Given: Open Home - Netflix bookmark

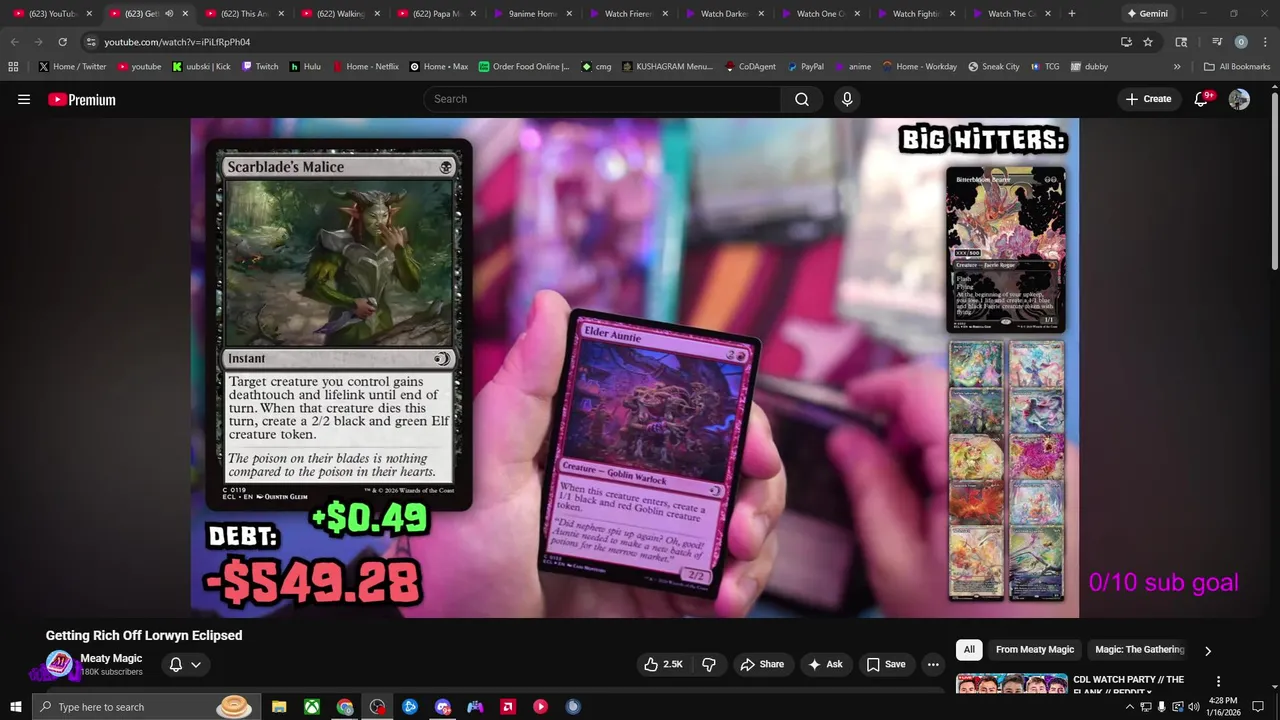Looking at the screenshot, I should click(x=364, y=67).
